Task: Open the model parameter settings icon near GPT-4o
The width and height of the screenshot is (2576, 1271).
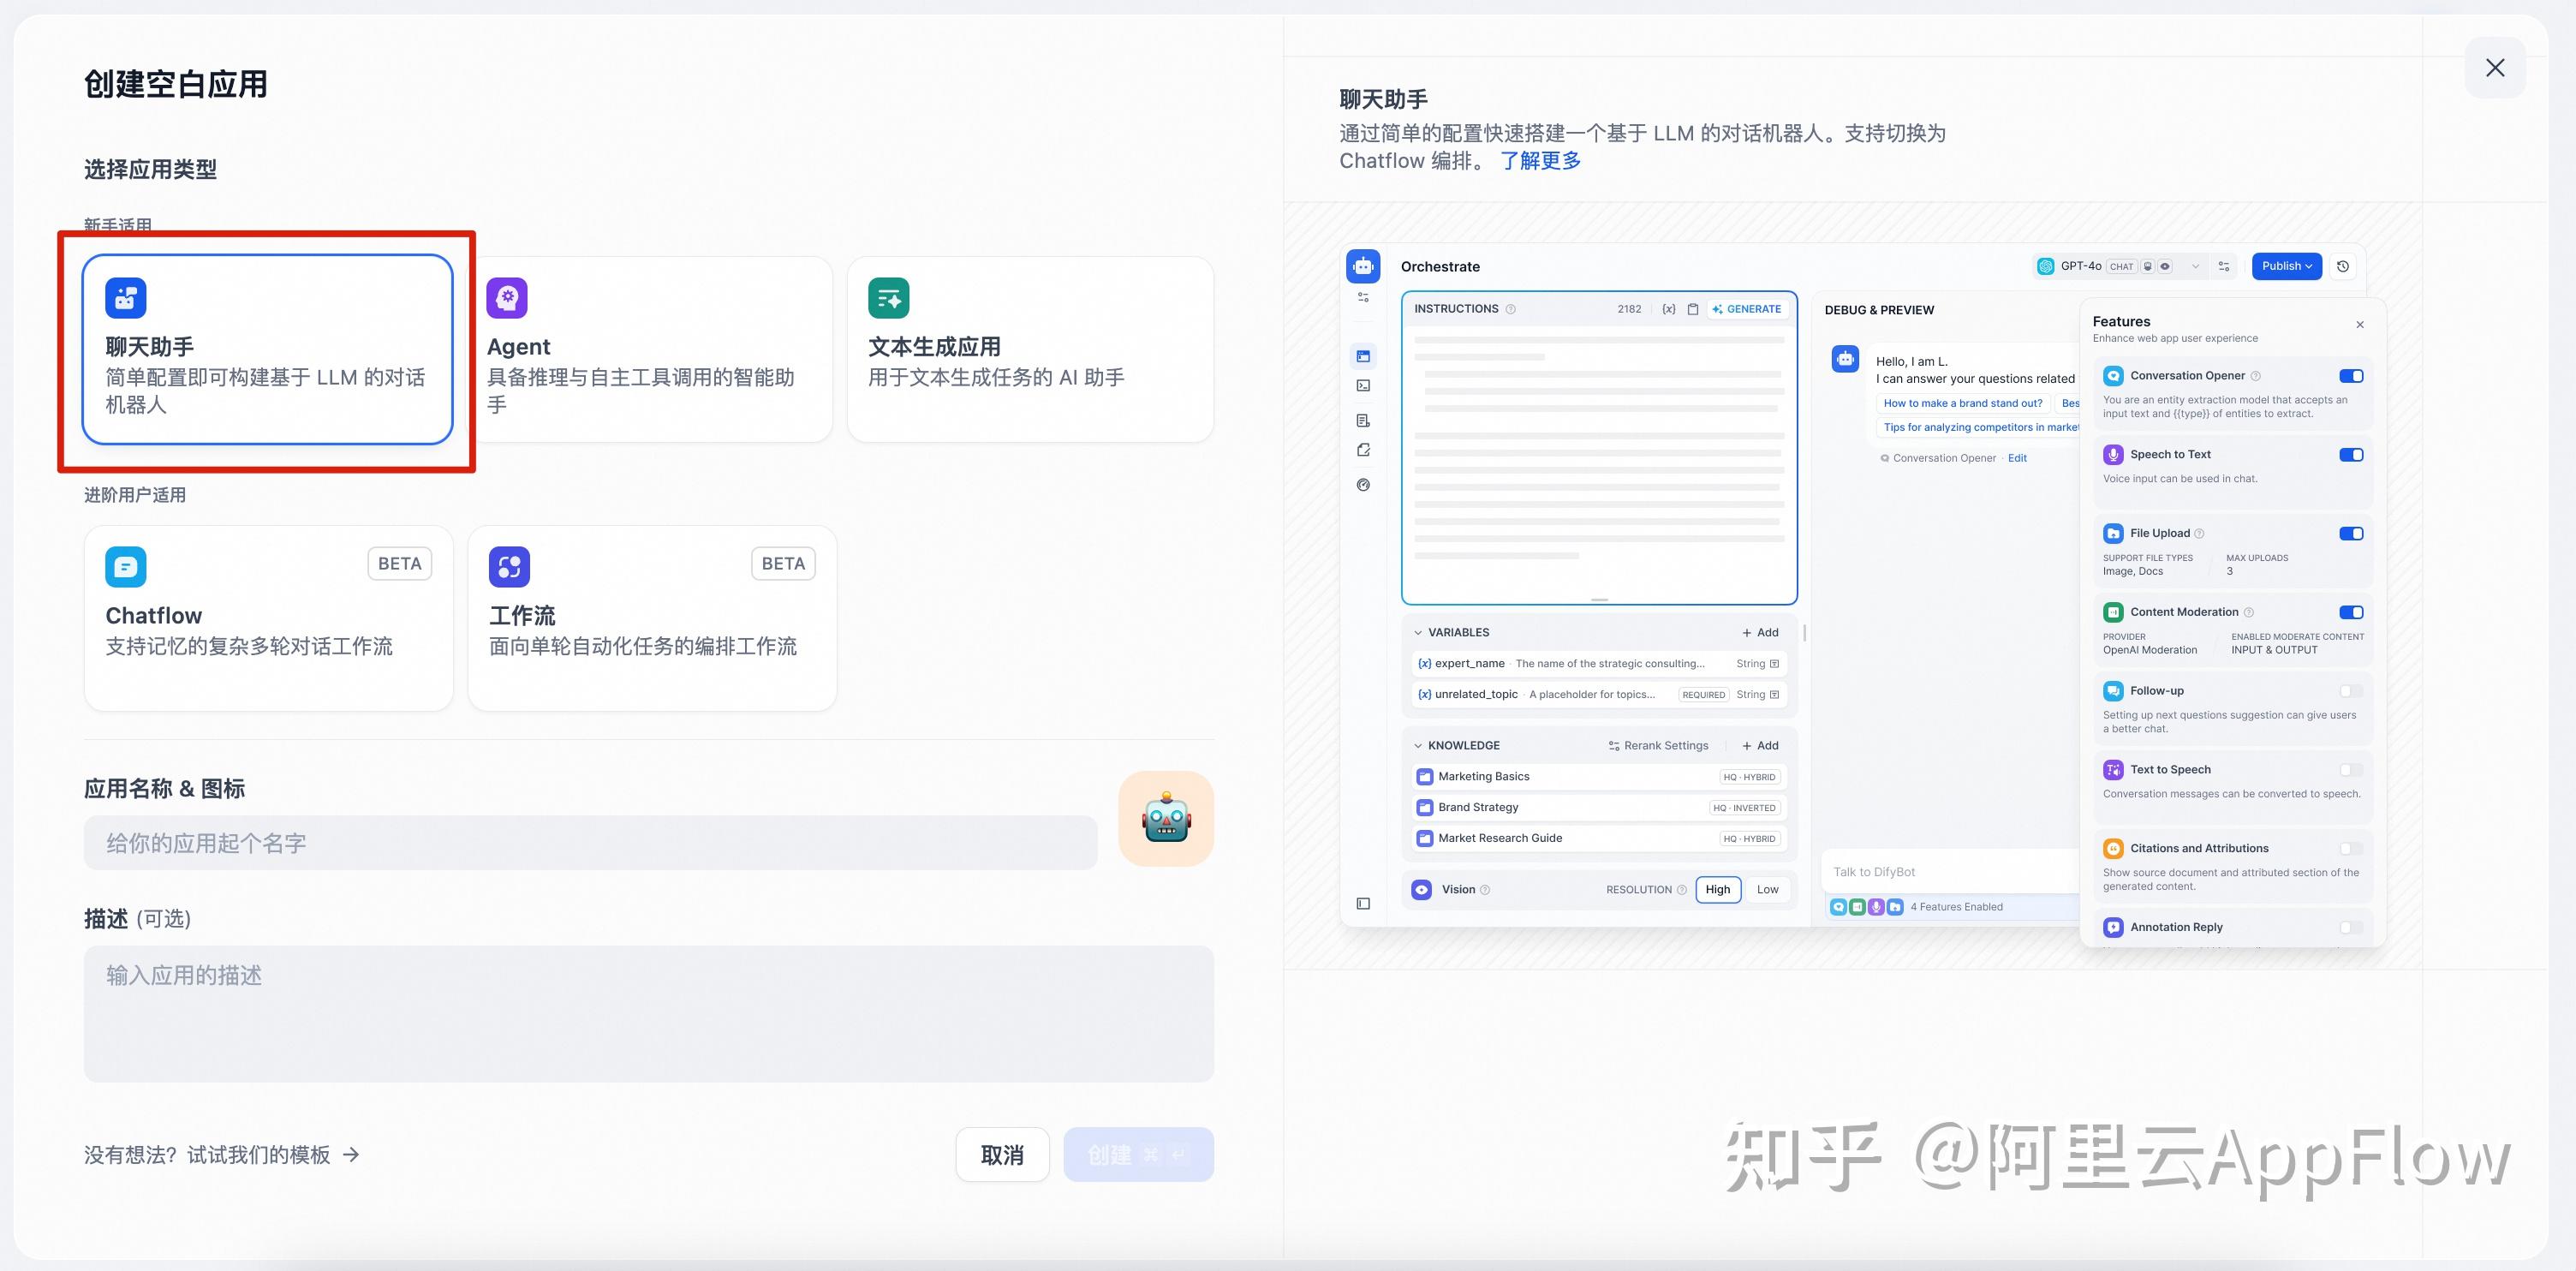Action: coord(2224,266)
